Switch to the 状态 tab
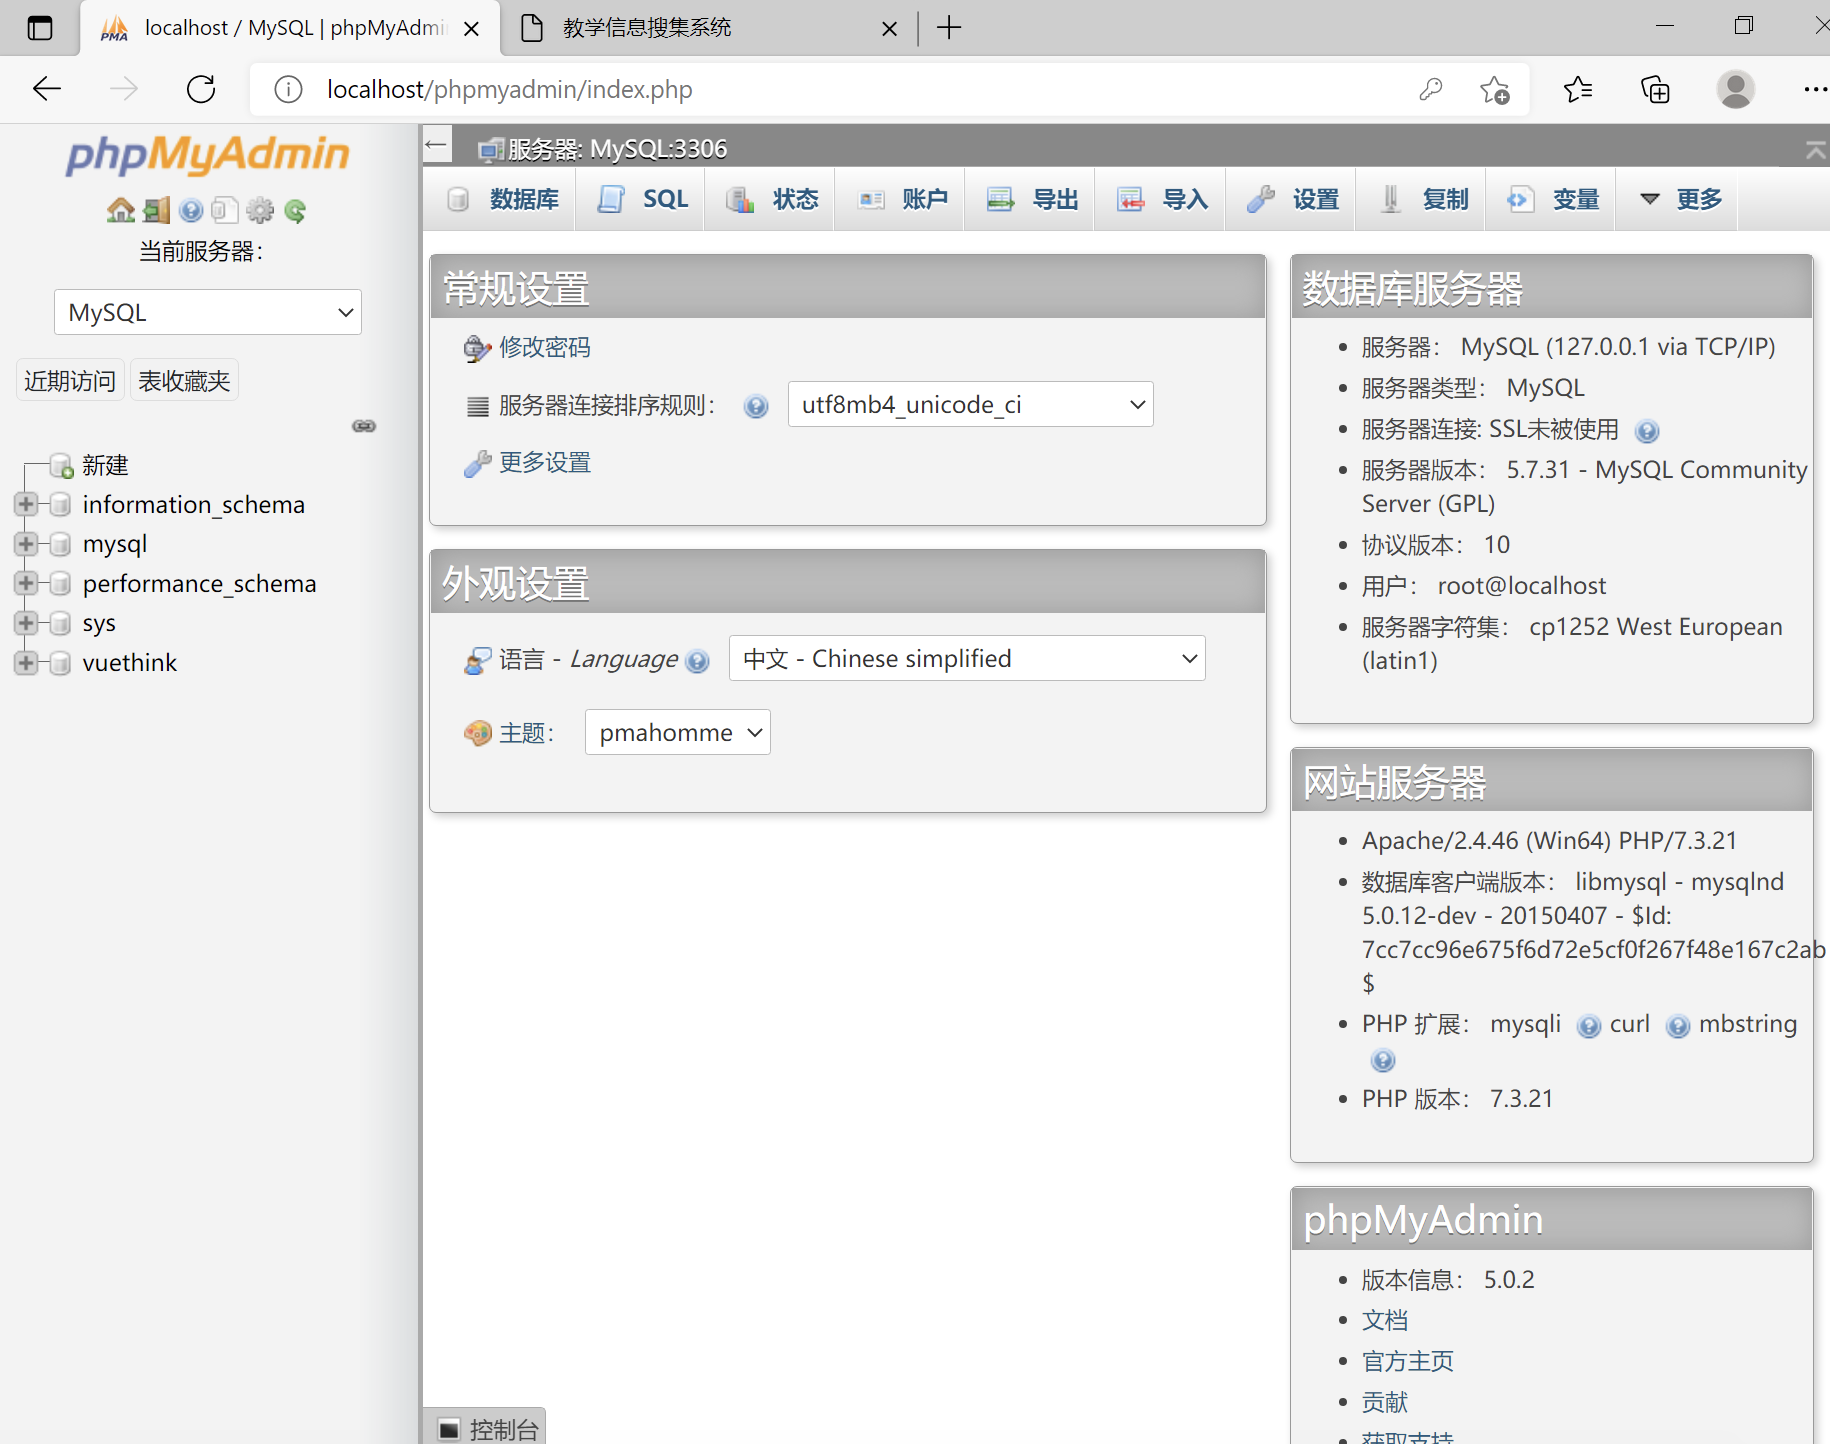This screenshot has width=1830, height=1444. click(x=772, y=199)
